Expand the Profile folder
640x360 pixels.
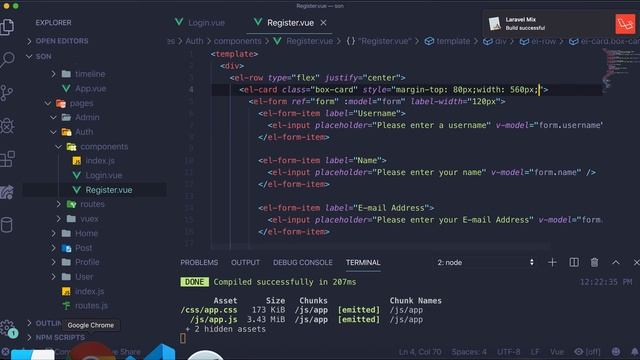pos(87,262)
